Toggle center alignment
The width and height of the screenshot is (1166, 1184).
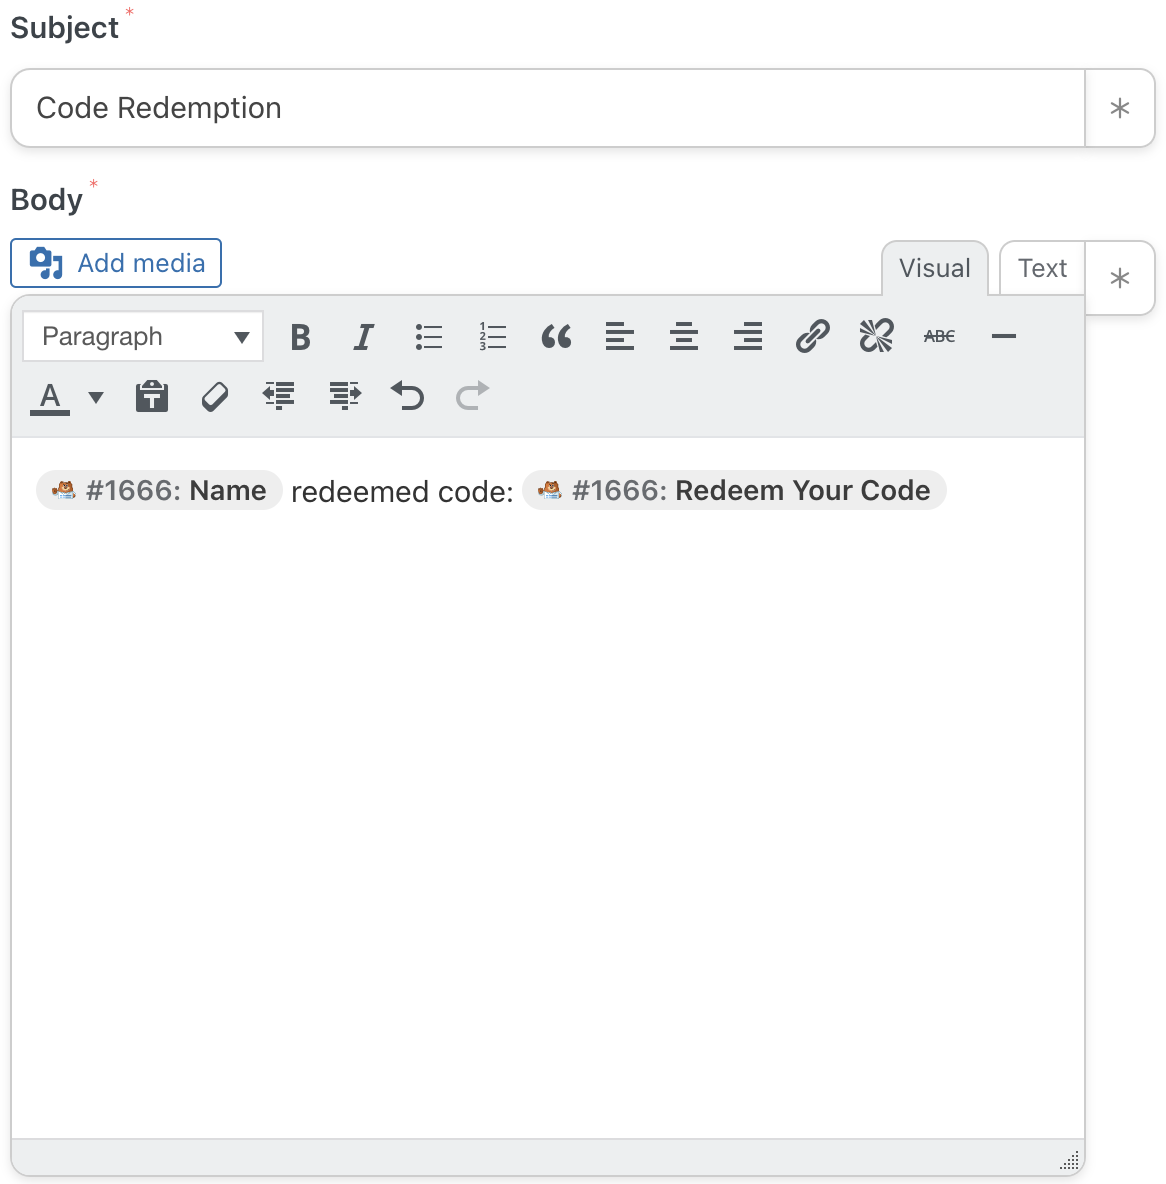pos(684,337)
